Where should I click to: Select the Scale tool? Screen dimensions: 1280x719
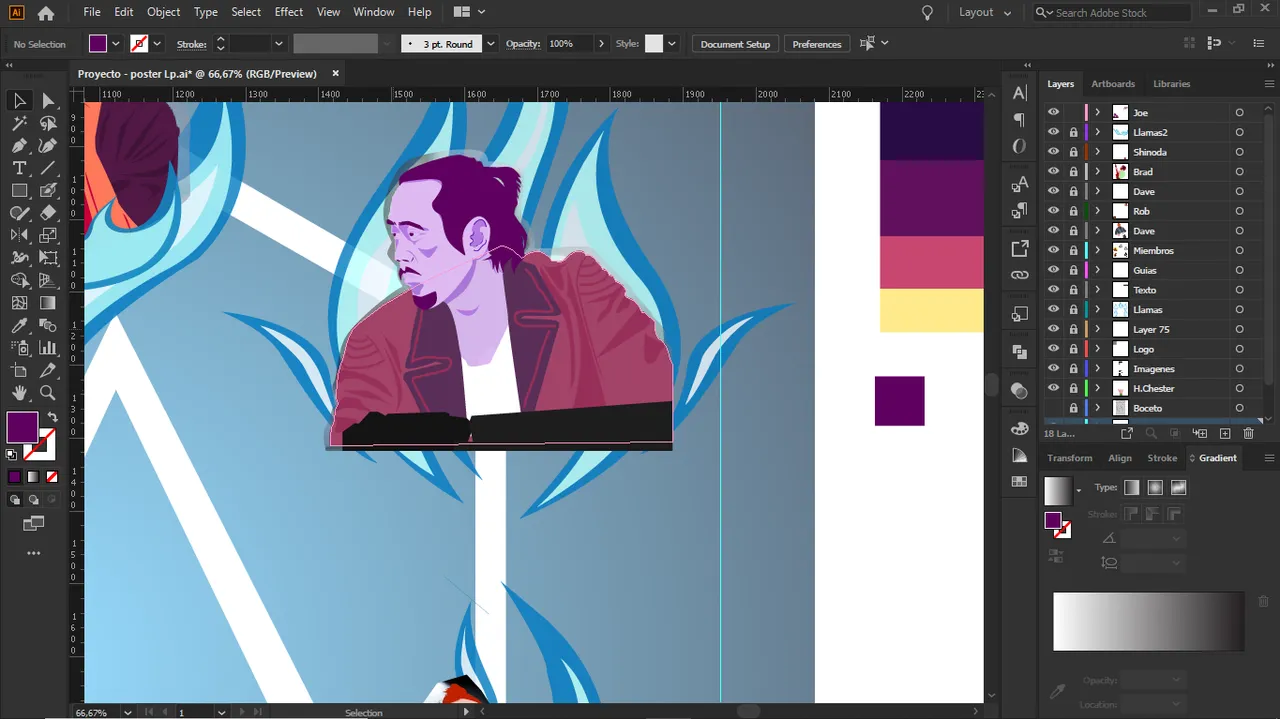pyautogui.click(x=48, y=235)
